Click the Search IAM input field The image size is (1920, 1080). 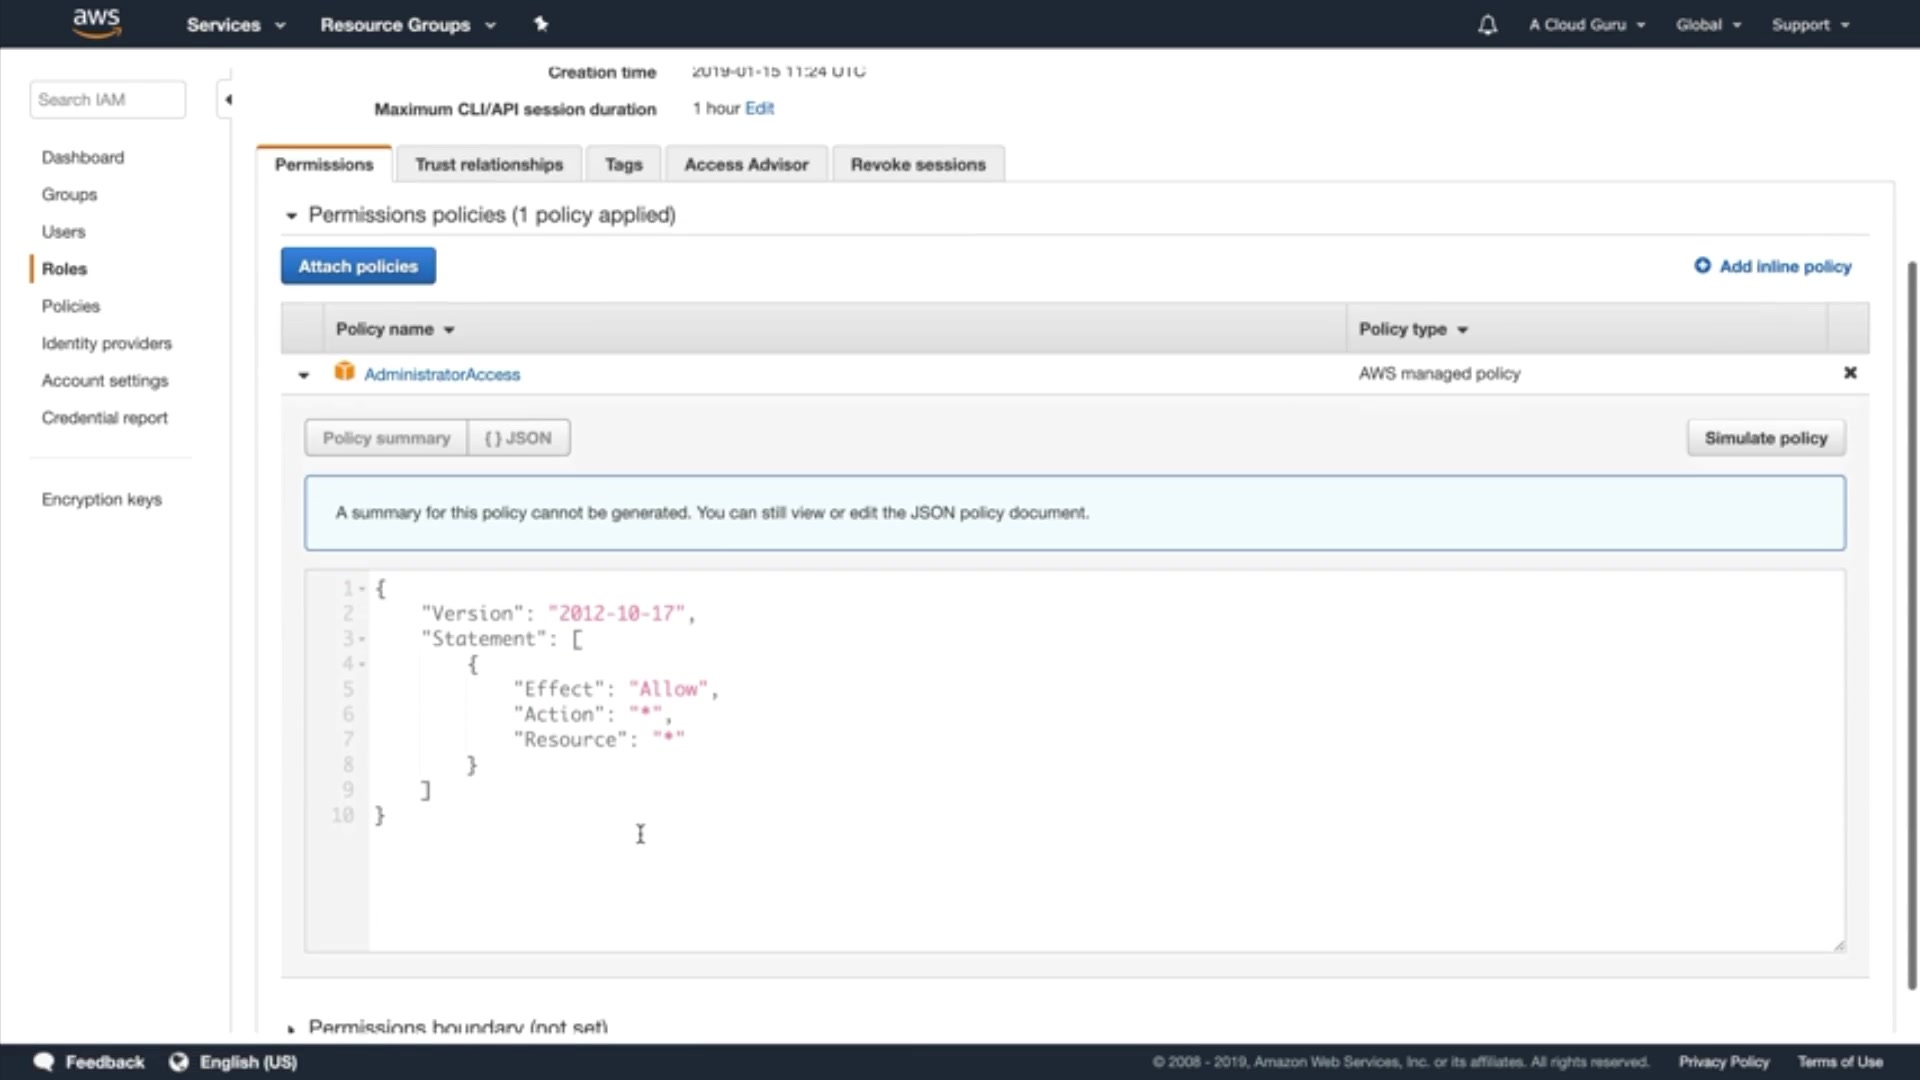click(107, 100)
